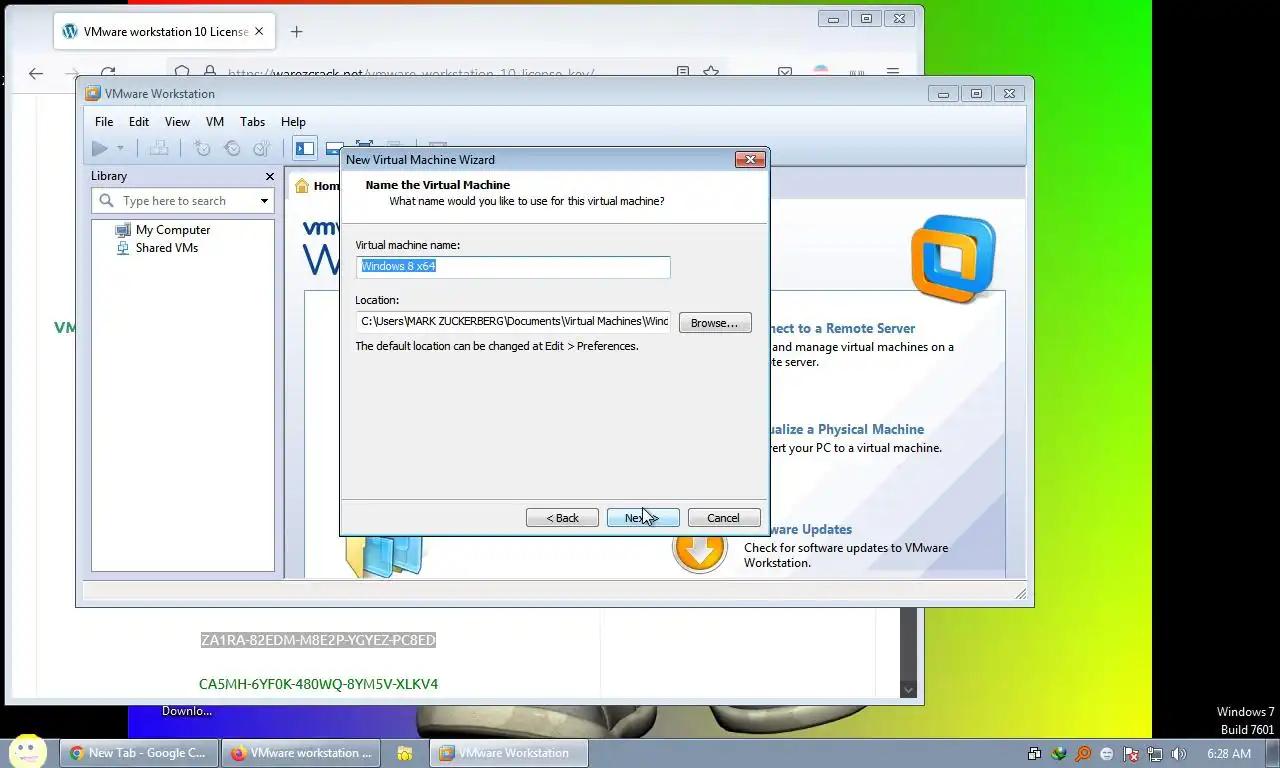1280x768 pixels.
Task: Click the Virtual machine name text field
Action: click(513, 266)
